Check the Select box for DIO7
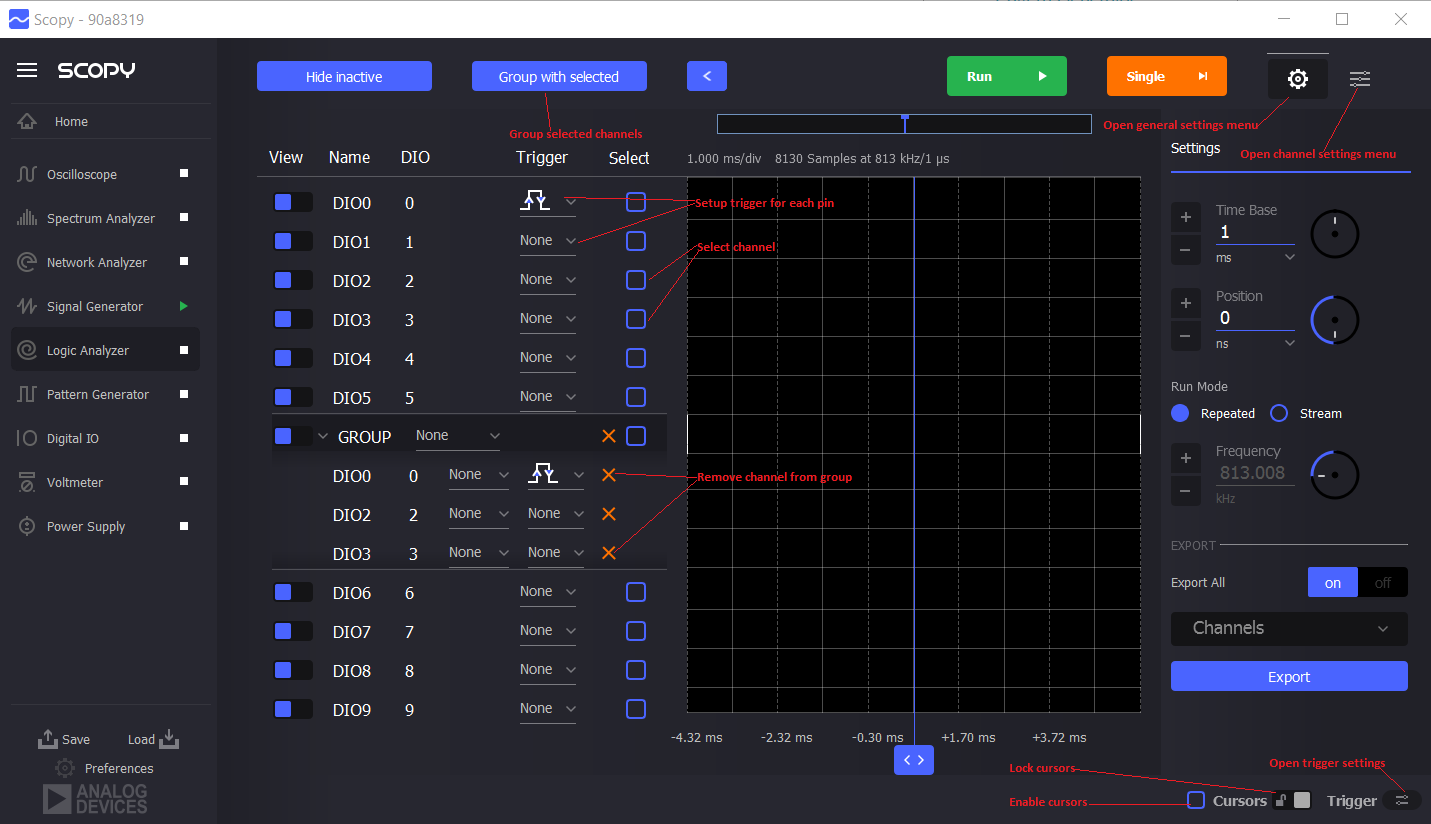 click(636, 631)
